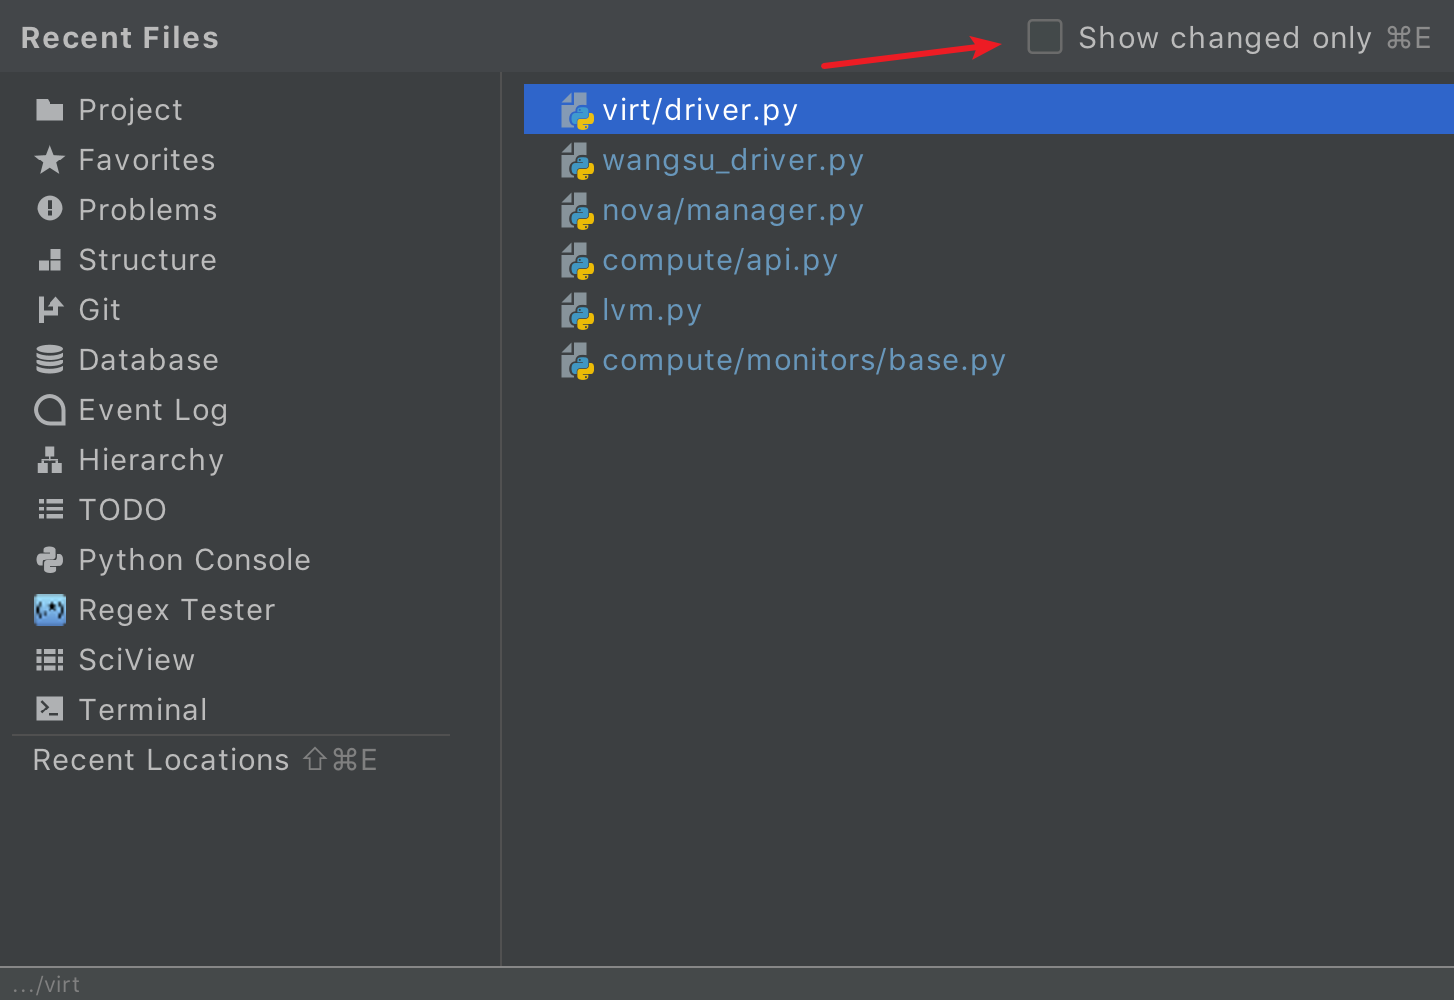Click the Database cylinder icon
Screen dimensions: 1454x1000
coord(49,360)
